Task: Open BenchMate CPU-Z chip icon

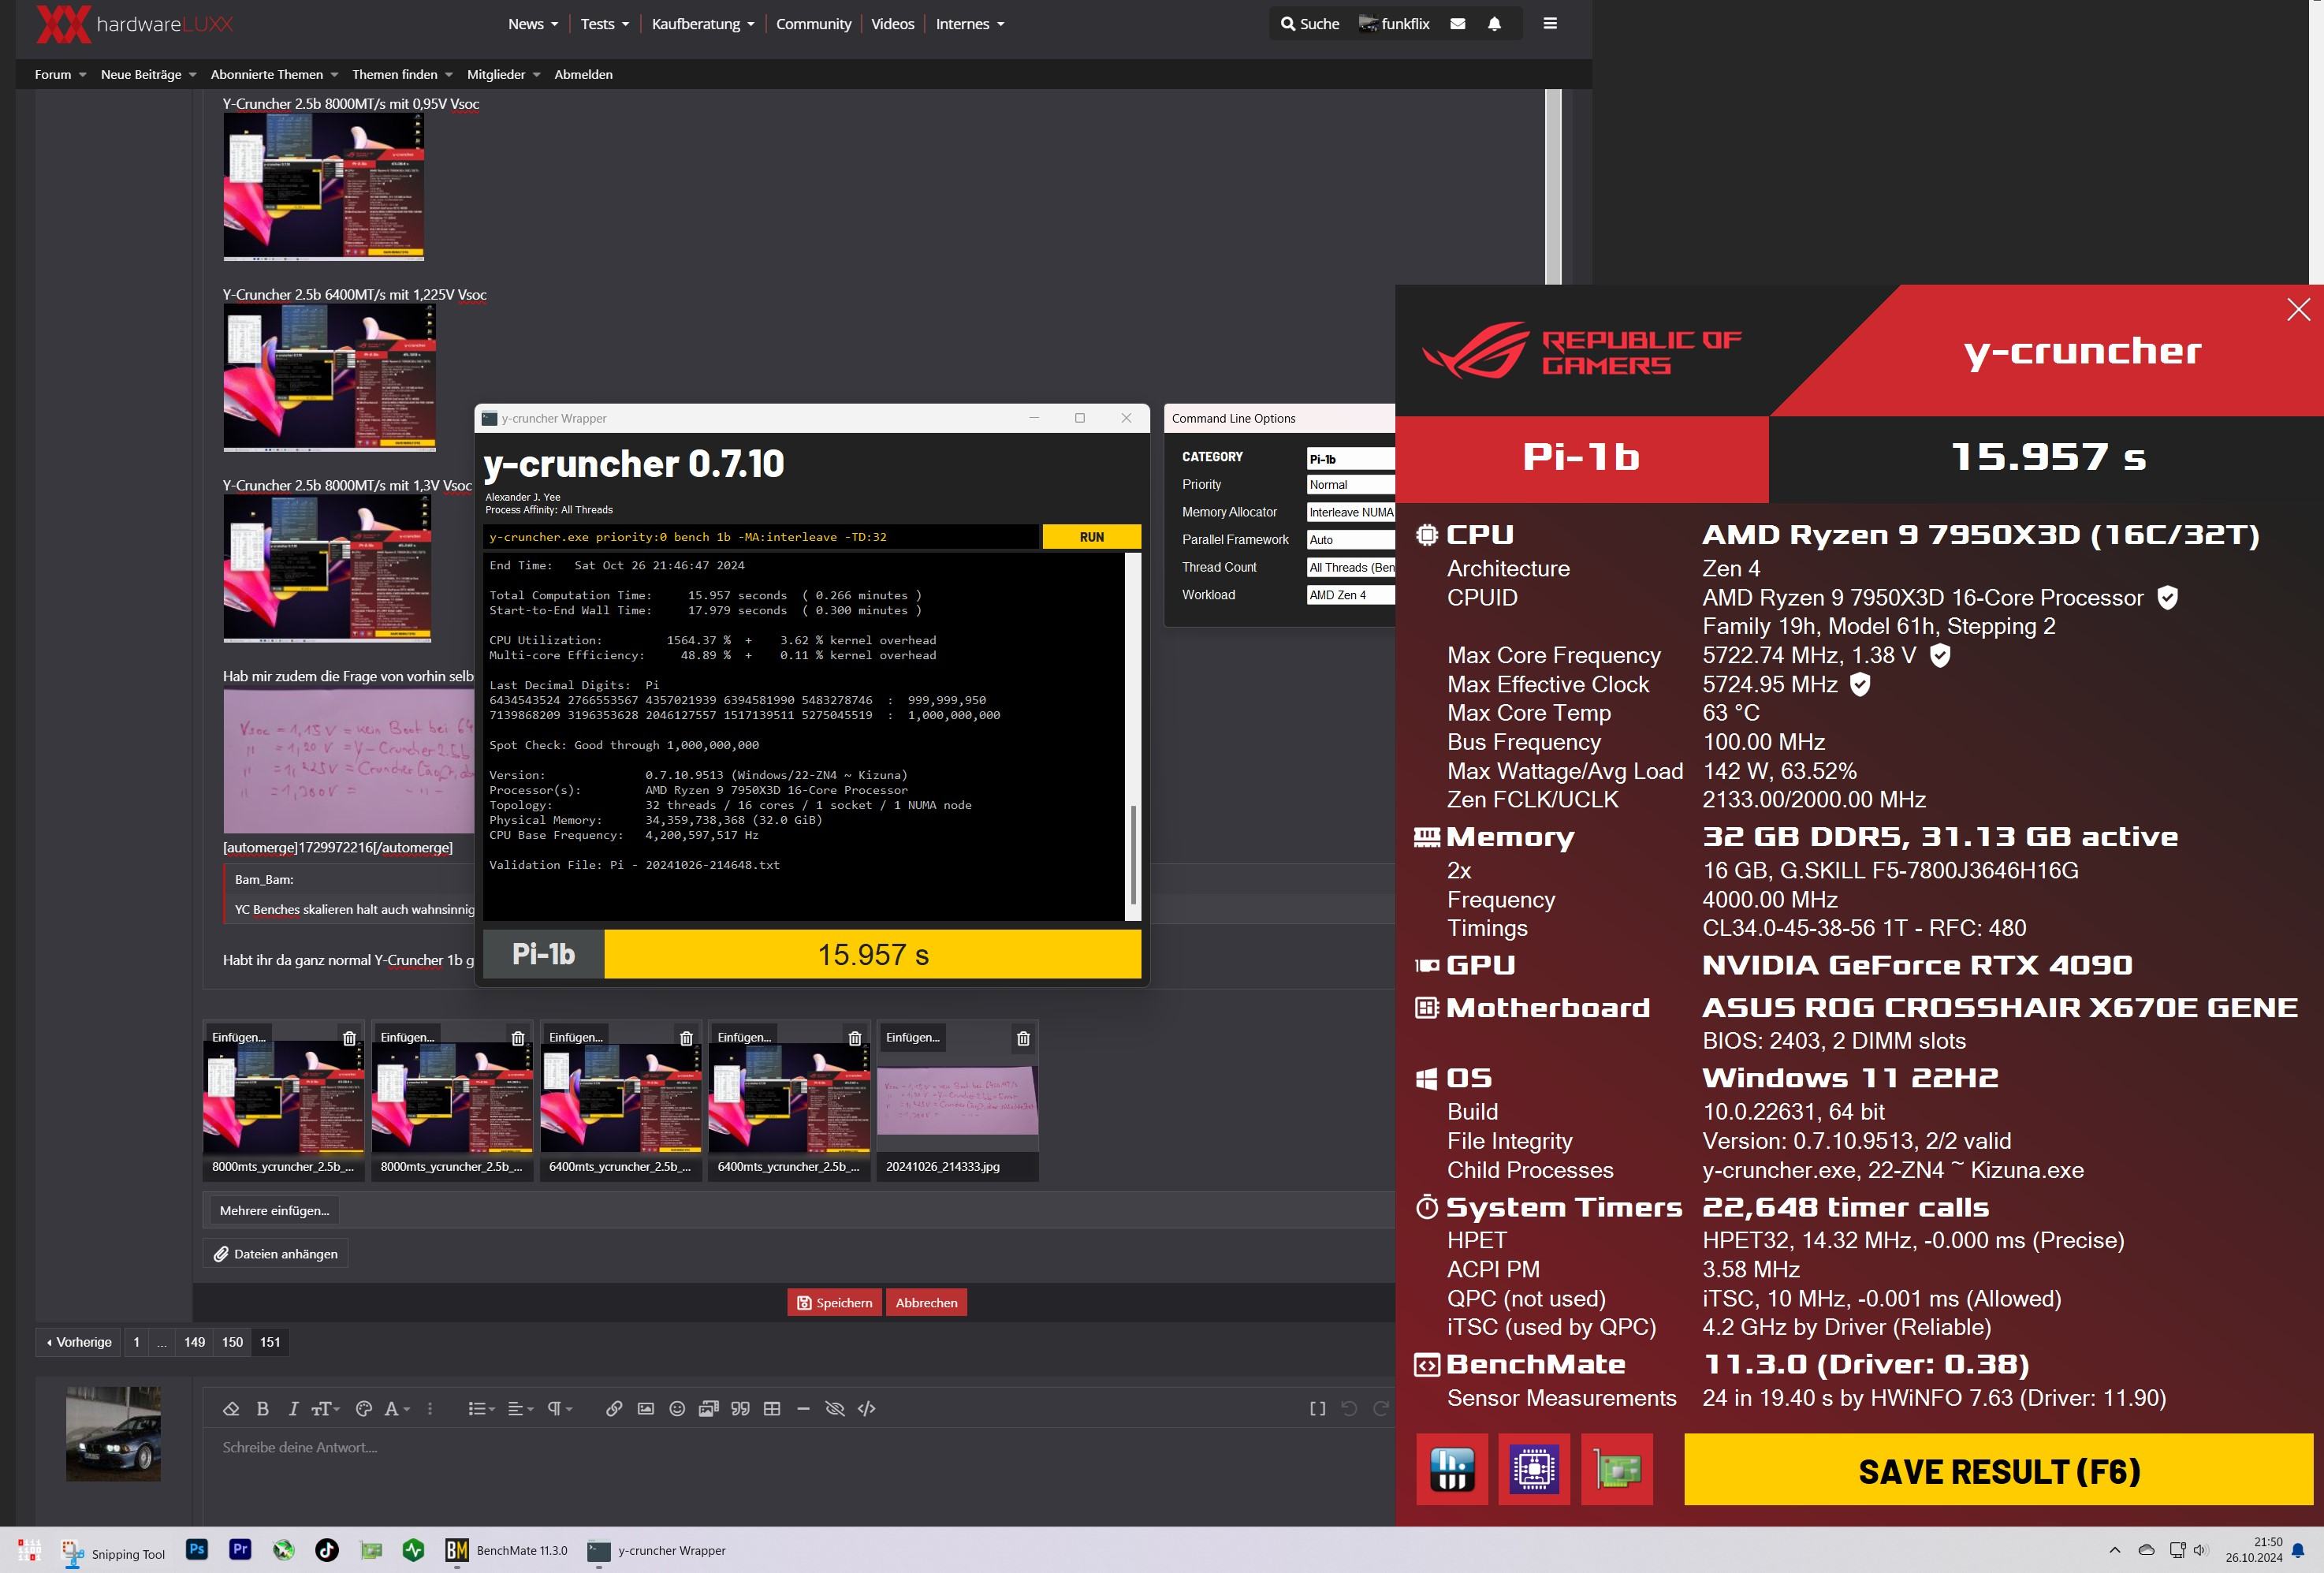Action: coord(1534,1469)
